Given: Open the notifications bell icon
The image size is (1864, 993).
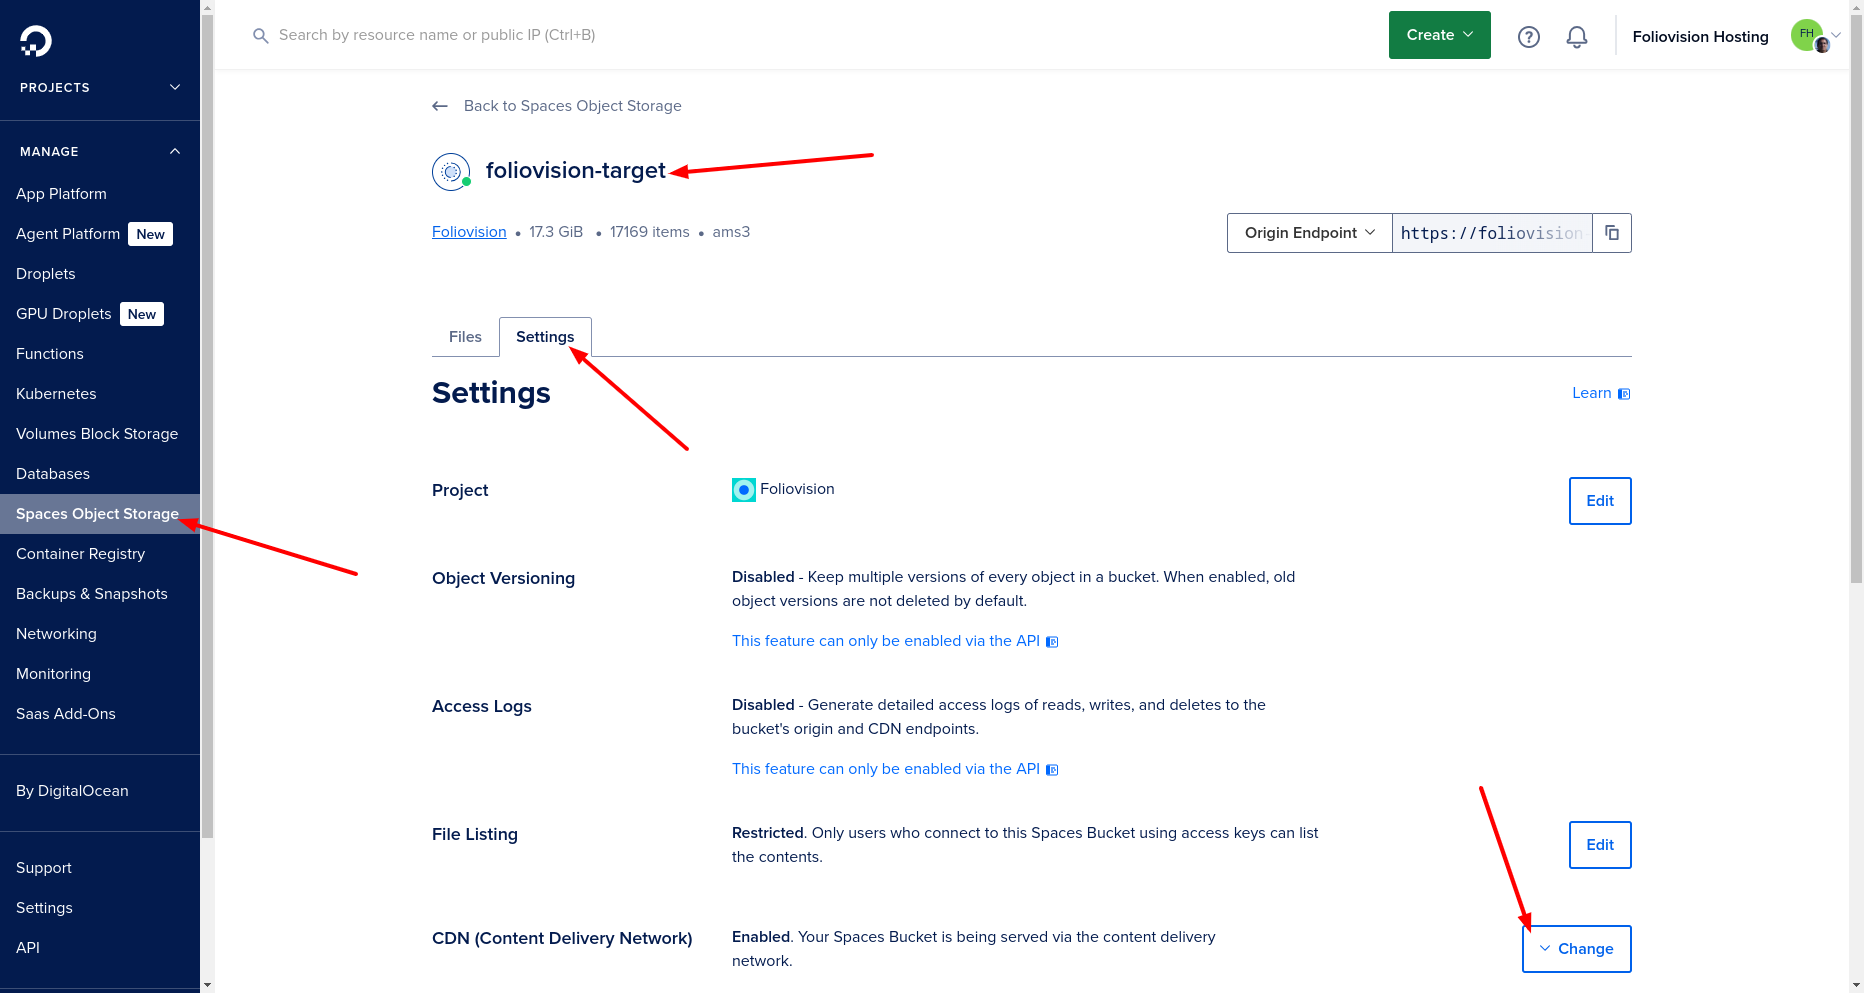Looking at the screenshot, I should (x=1576, y=37).
